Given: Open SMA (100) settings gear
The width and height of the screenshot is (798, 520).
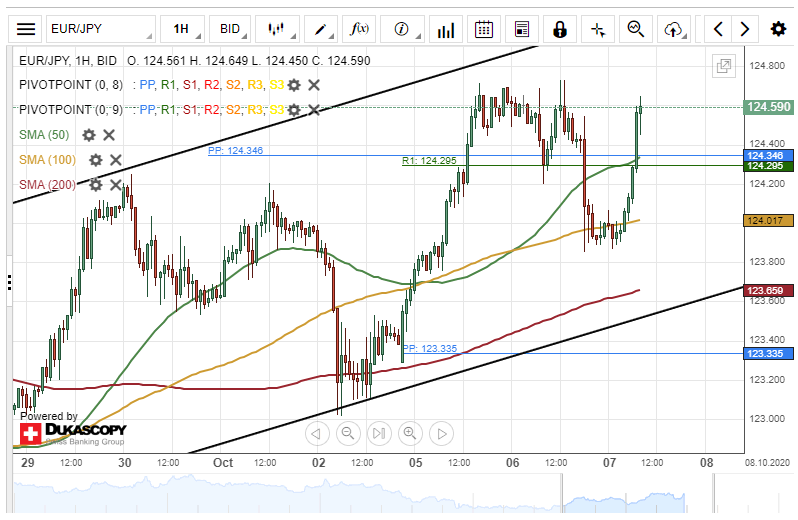Looking at the screenshot, I should 95,159.
